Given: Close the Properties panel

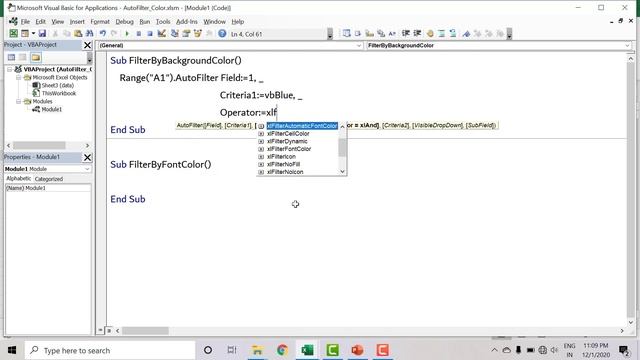Looking at the screenshot, I should tap(87, 157).
